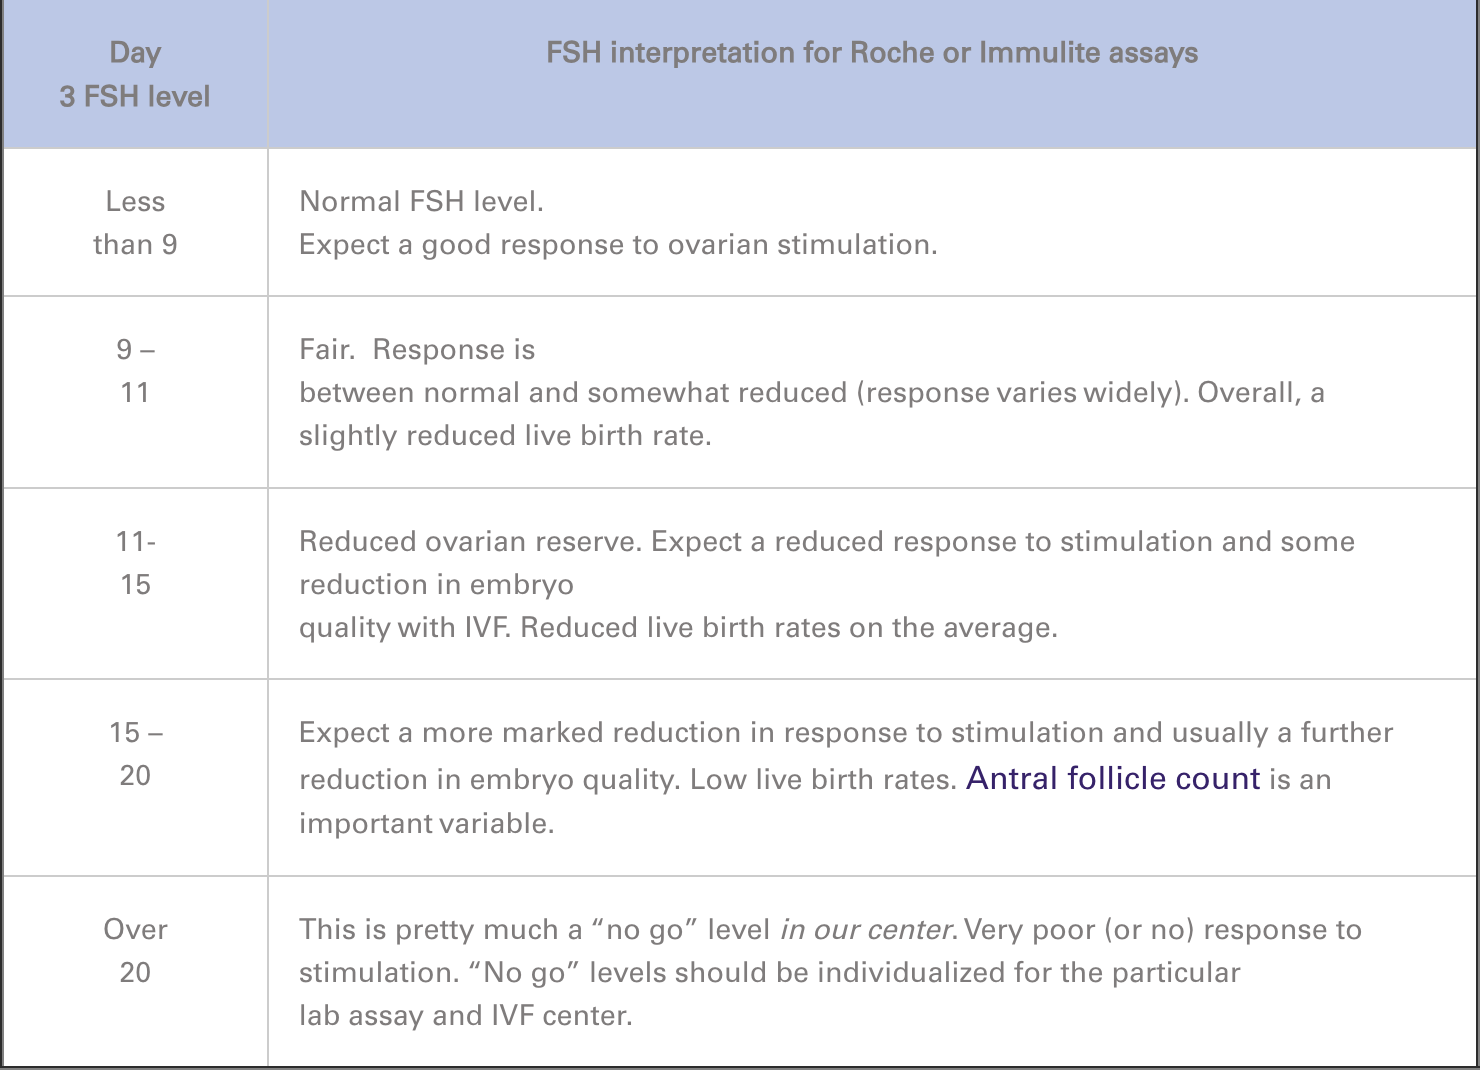The image size is (1480, 1070).
Task: Click the "reduction in embryo" line in 11-15 row
Action: 436,585
